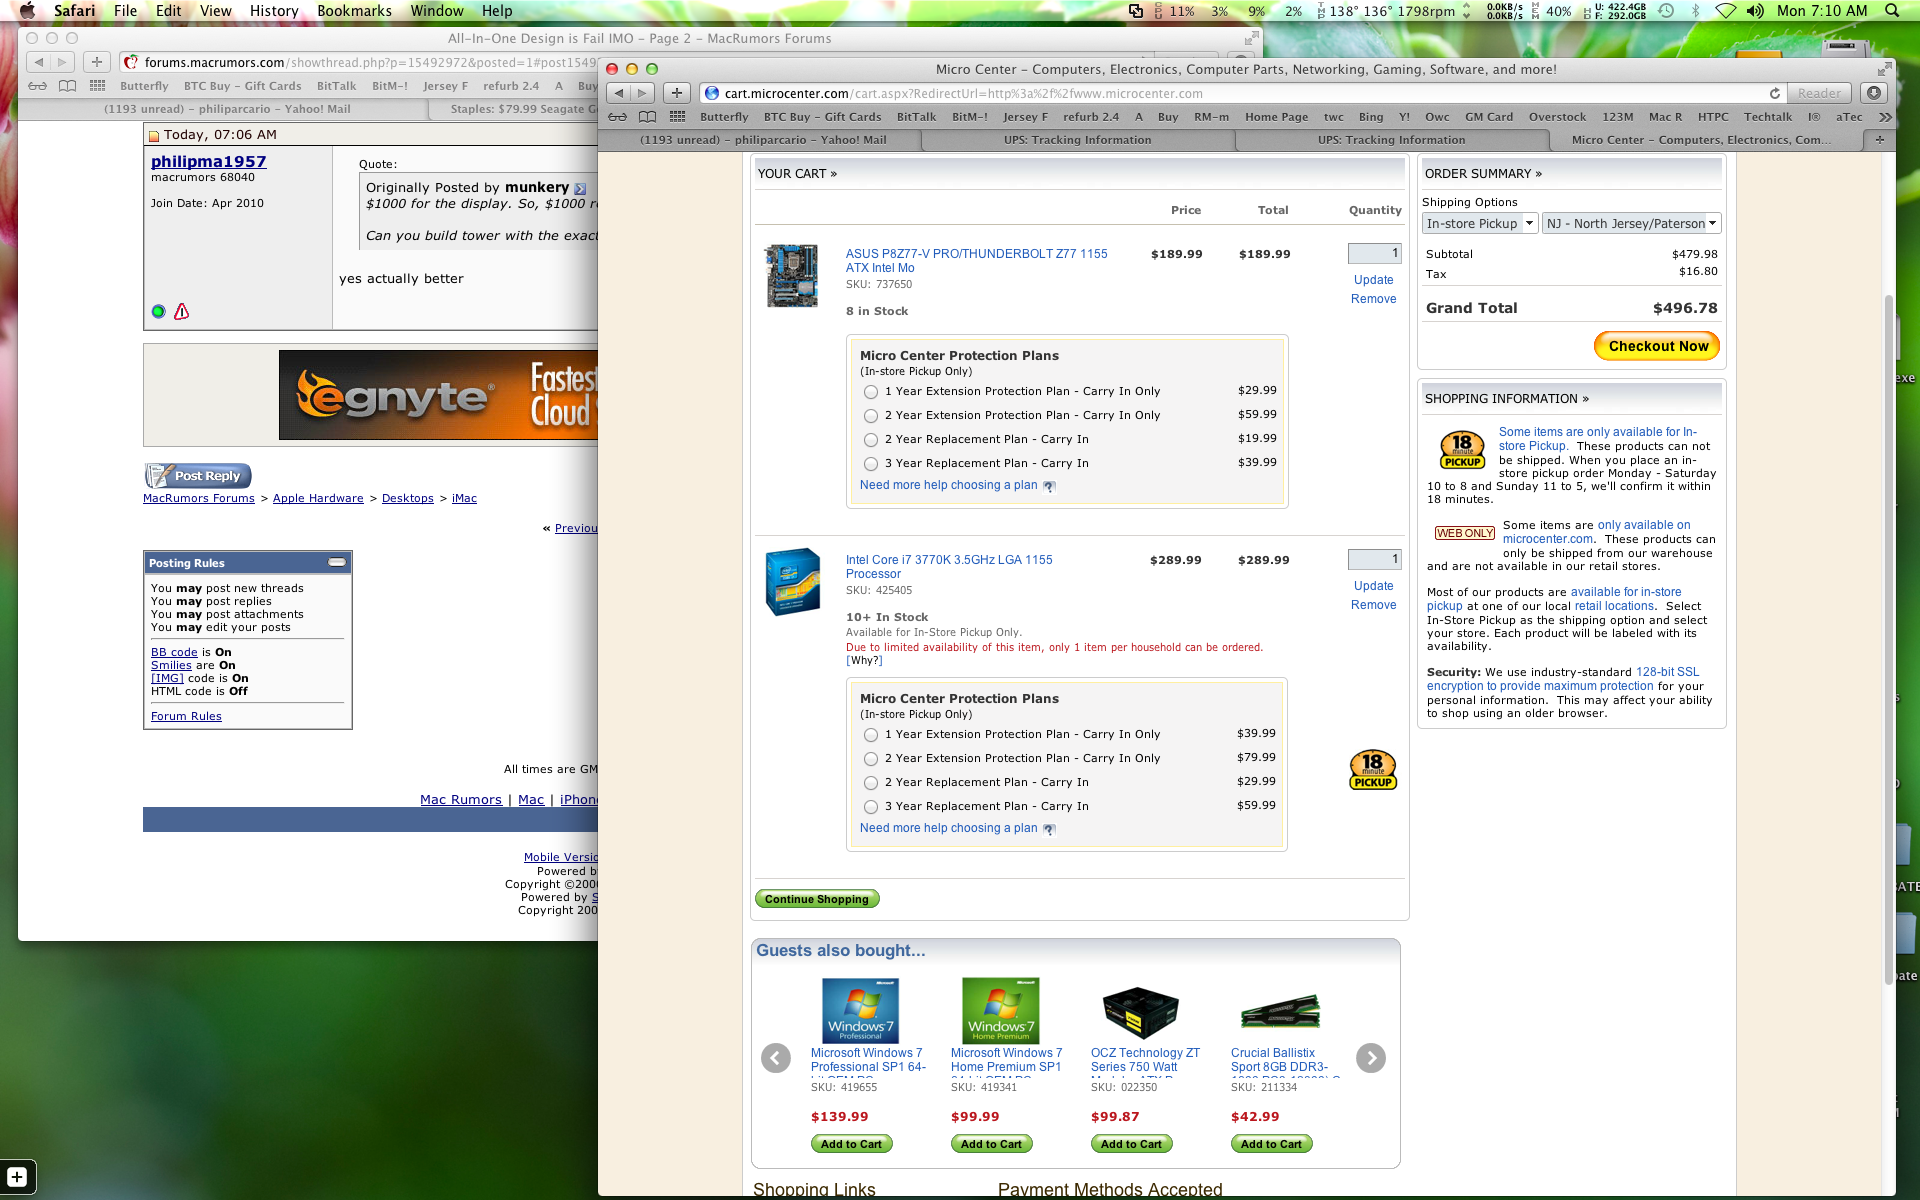Show more bookmarks overflow chevron

click(1885, 116)
